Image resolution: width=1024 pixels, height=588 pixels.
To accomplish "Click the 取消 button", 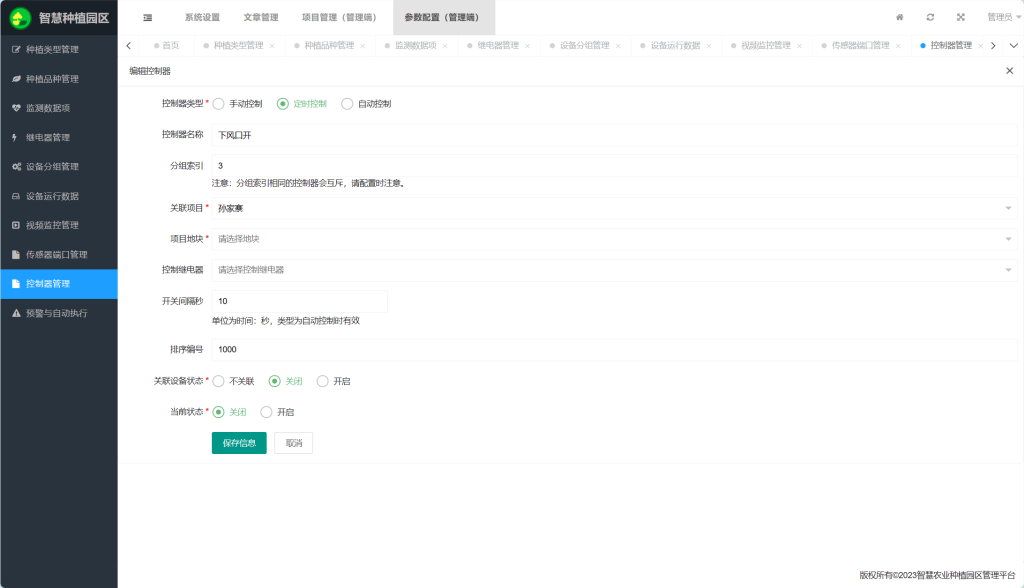I will pos(293,443).
